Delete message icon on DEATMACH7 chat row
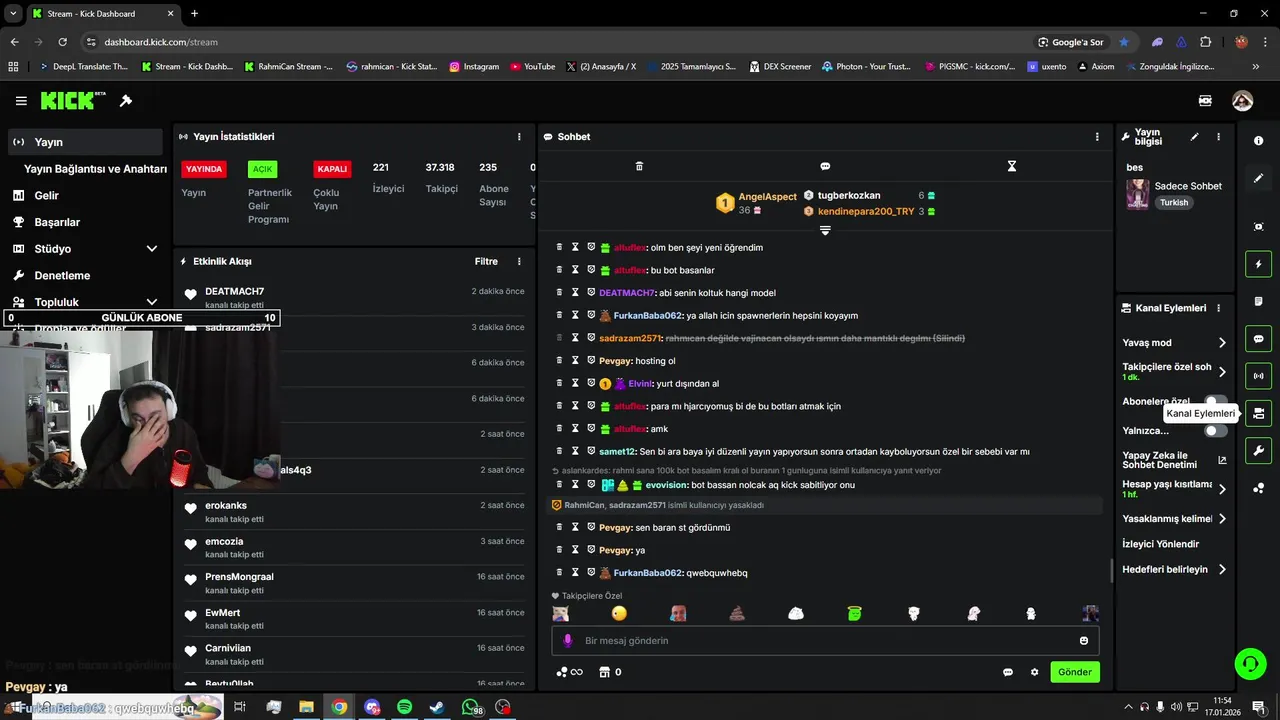The image size is (1280, 720). tap(560, 293)
